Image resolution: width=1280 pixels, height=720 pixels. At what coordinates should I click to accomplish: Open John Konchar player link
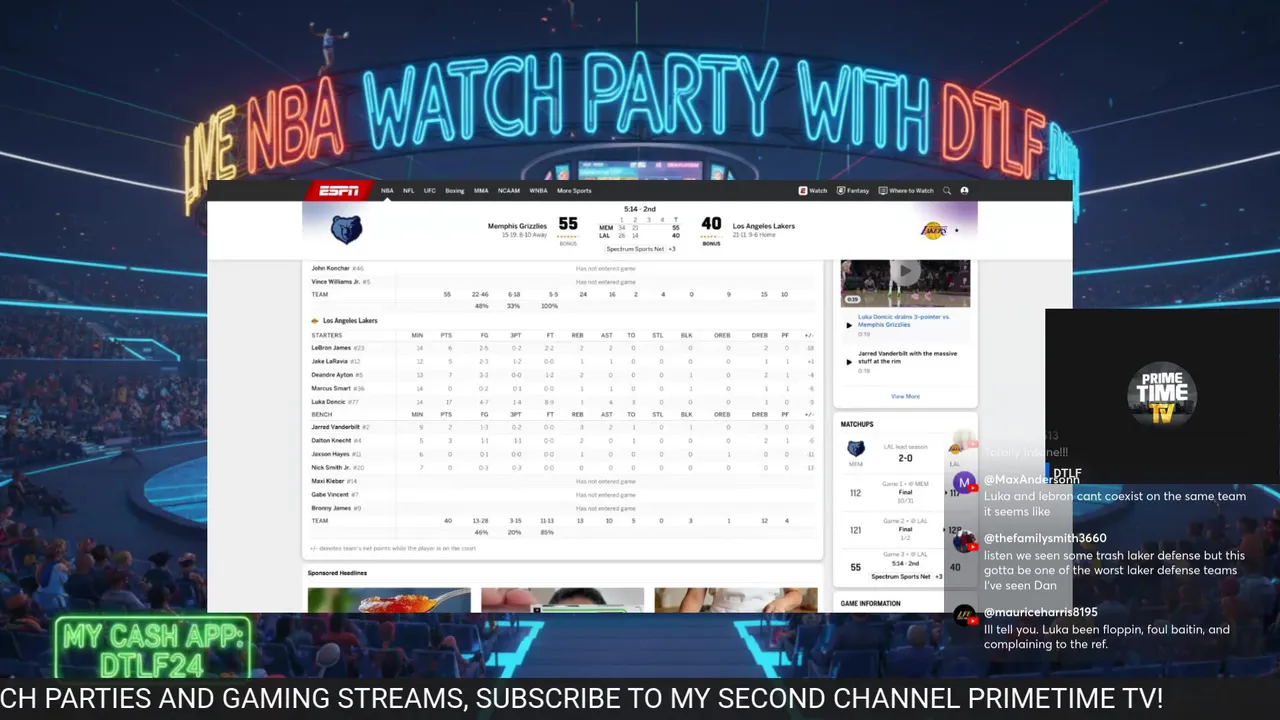330,268
